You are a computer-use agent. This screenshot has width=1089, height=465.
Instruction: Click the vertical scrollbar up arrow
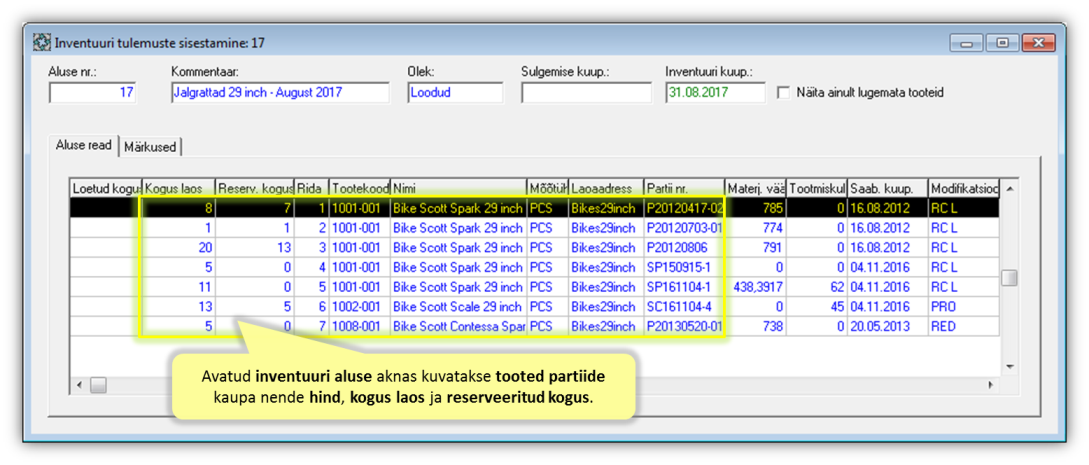(1009, 189)
